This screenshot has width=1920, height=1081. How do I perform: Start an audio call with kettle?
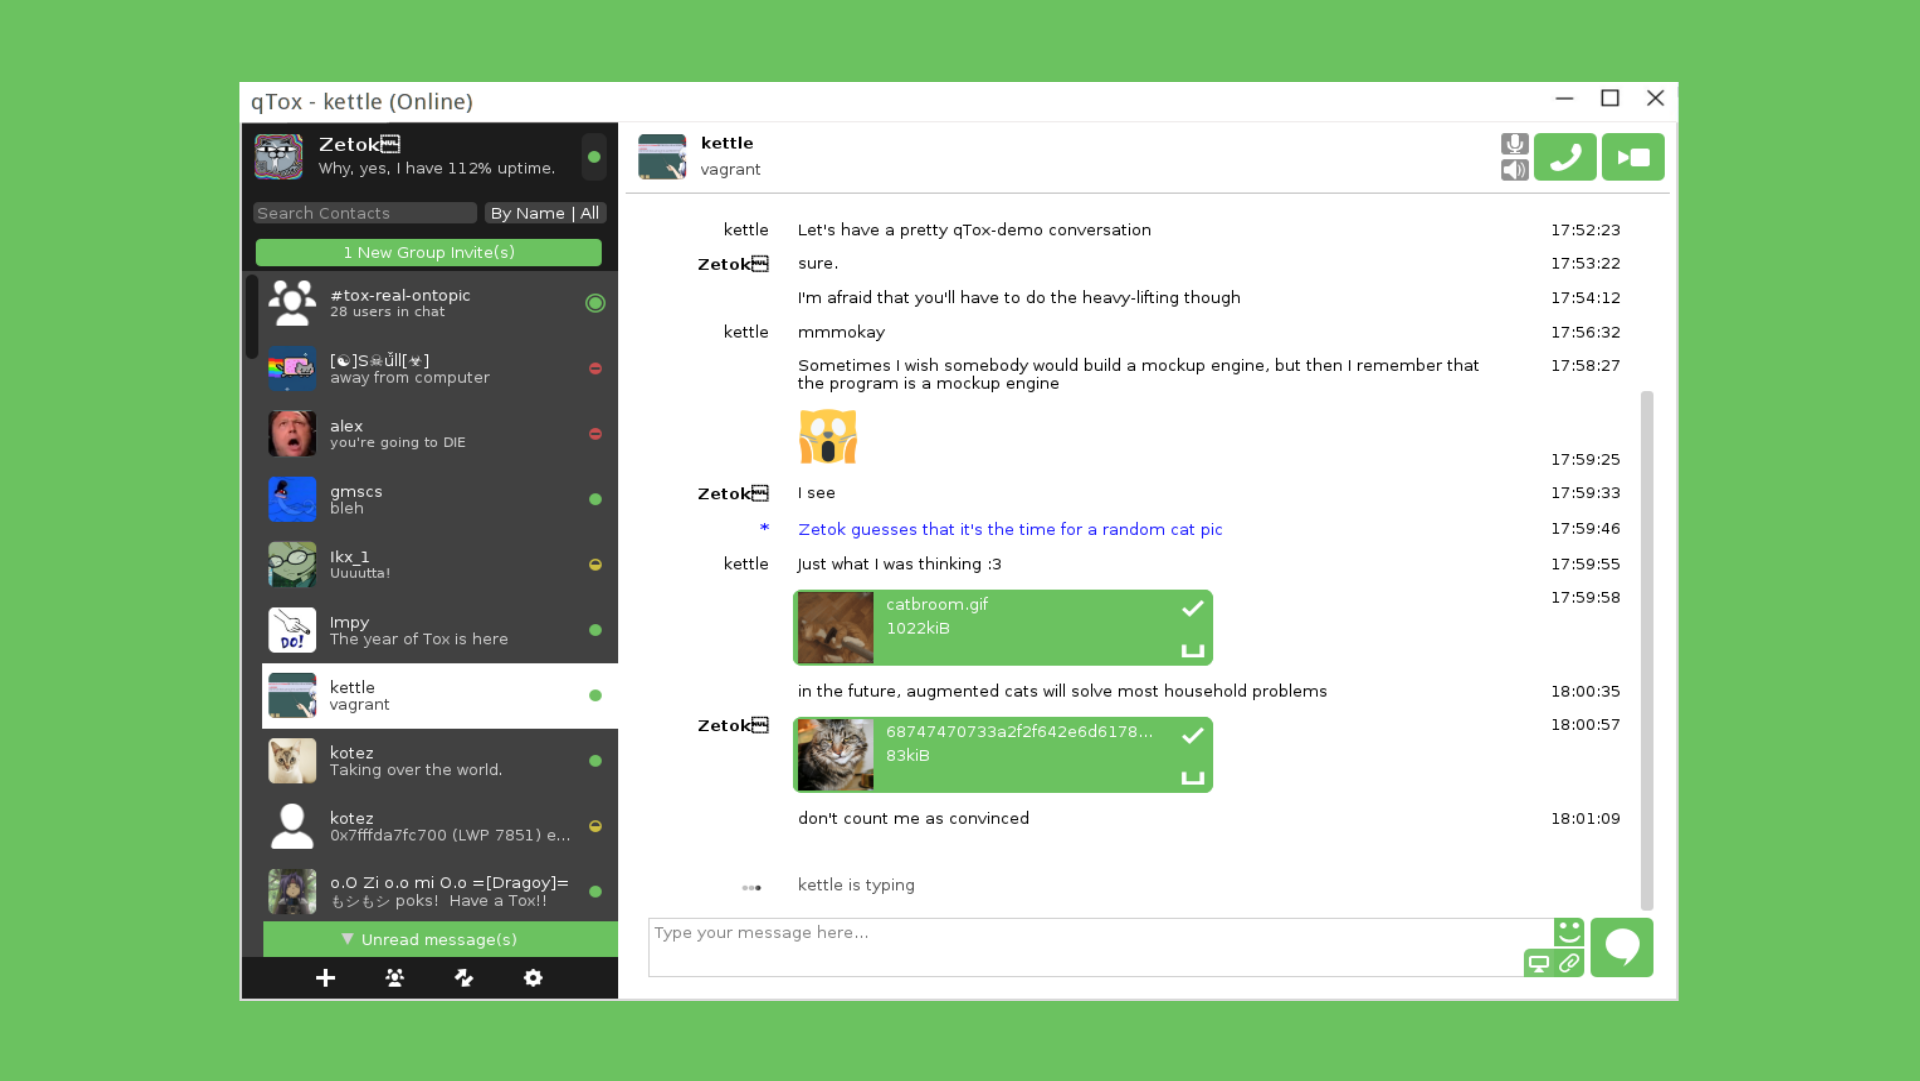[1565, 157]
